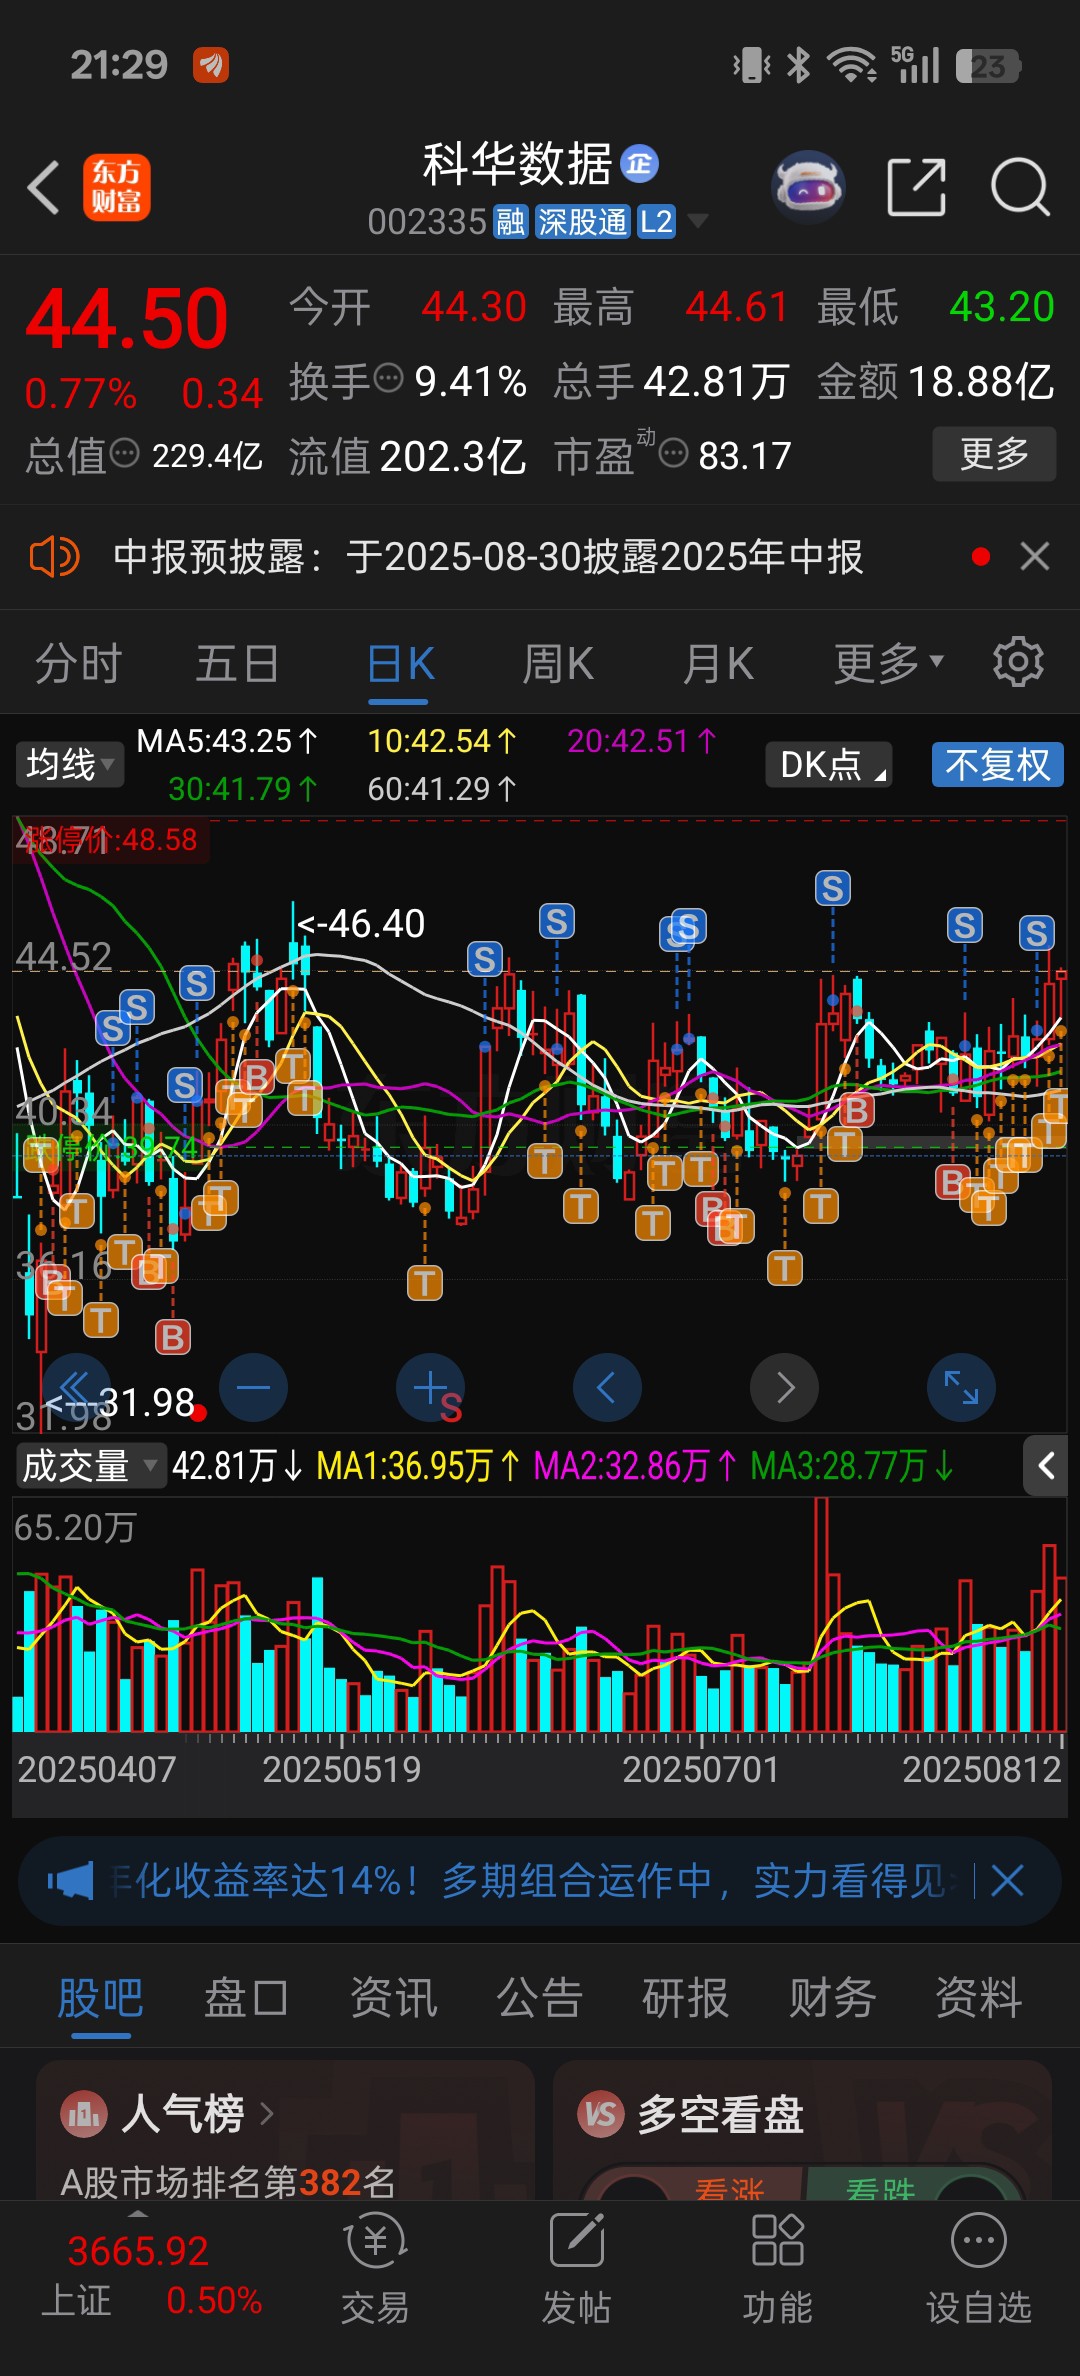This screenshot has width=1080, height=2376.
Task: Open the 均线 indicator dropdown
Action: pos(69,765)
